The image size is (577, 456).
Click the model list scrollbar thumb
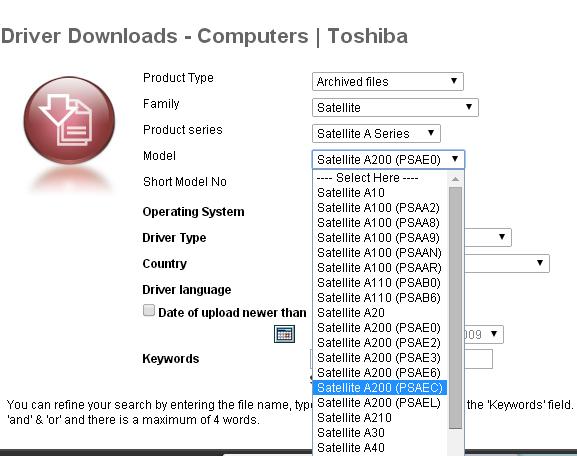click(455, 308)
